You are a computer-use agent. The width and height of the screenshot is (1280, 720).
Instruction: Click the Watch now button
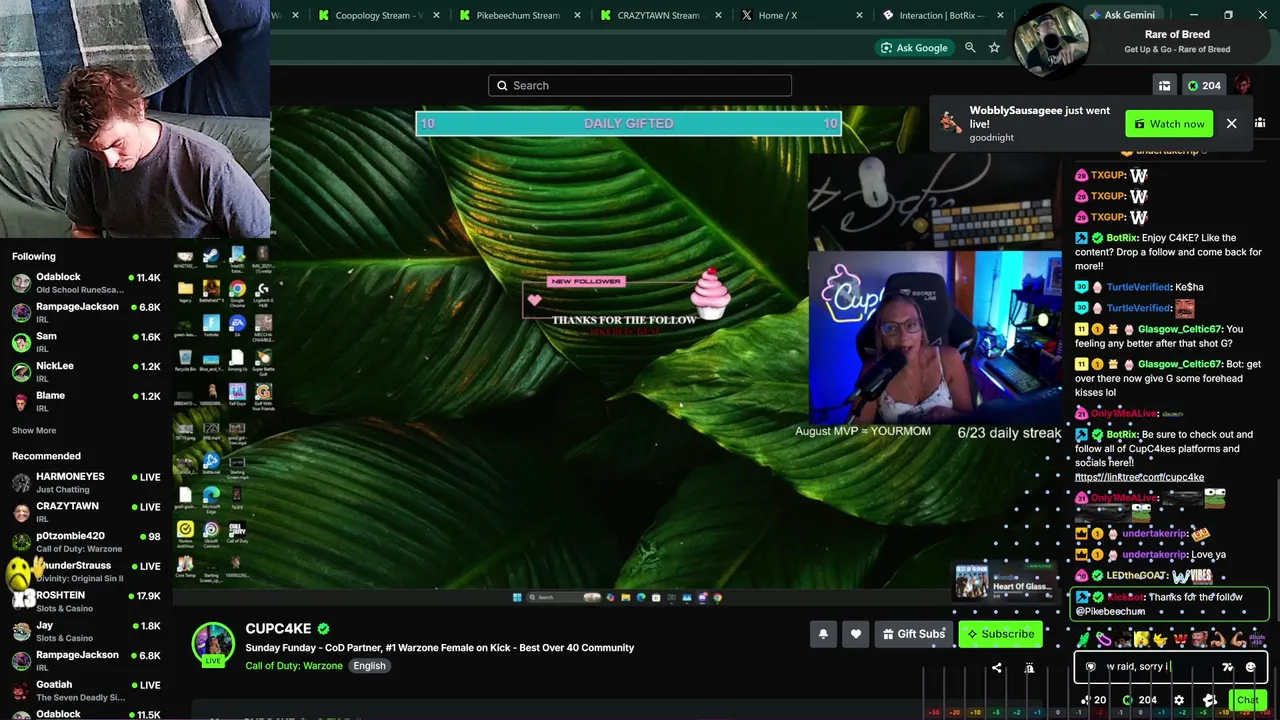1169,124
